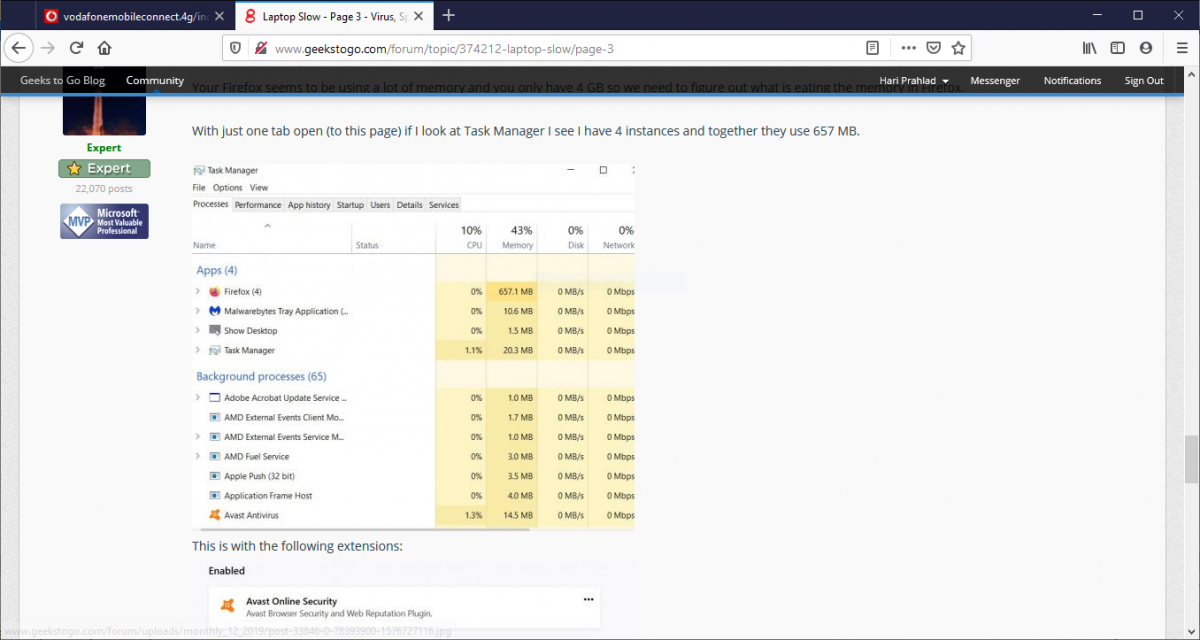
Task: Maximize the Firefox window
Action: point(1138,15)
